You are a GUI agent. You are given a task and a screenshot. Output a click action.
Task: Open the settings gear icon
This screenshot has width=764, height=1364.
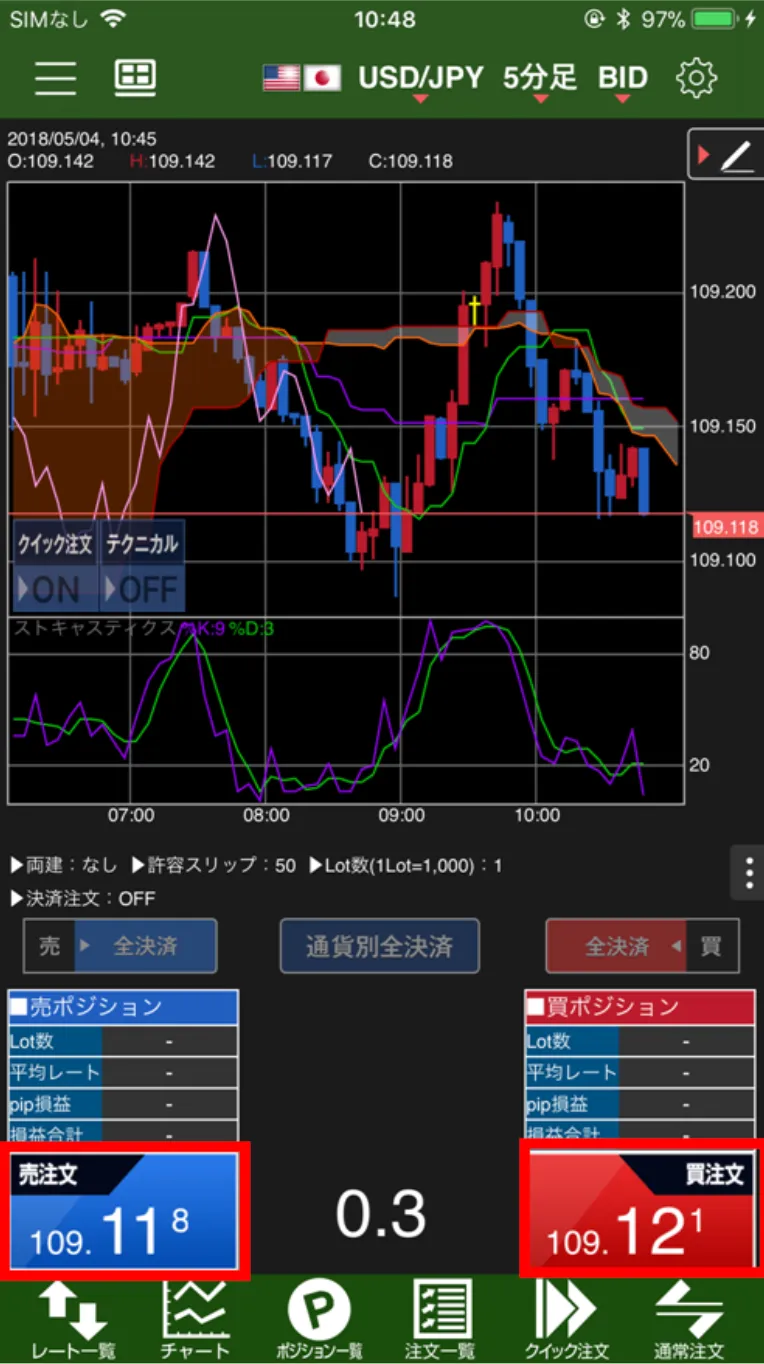click(697, 78)
